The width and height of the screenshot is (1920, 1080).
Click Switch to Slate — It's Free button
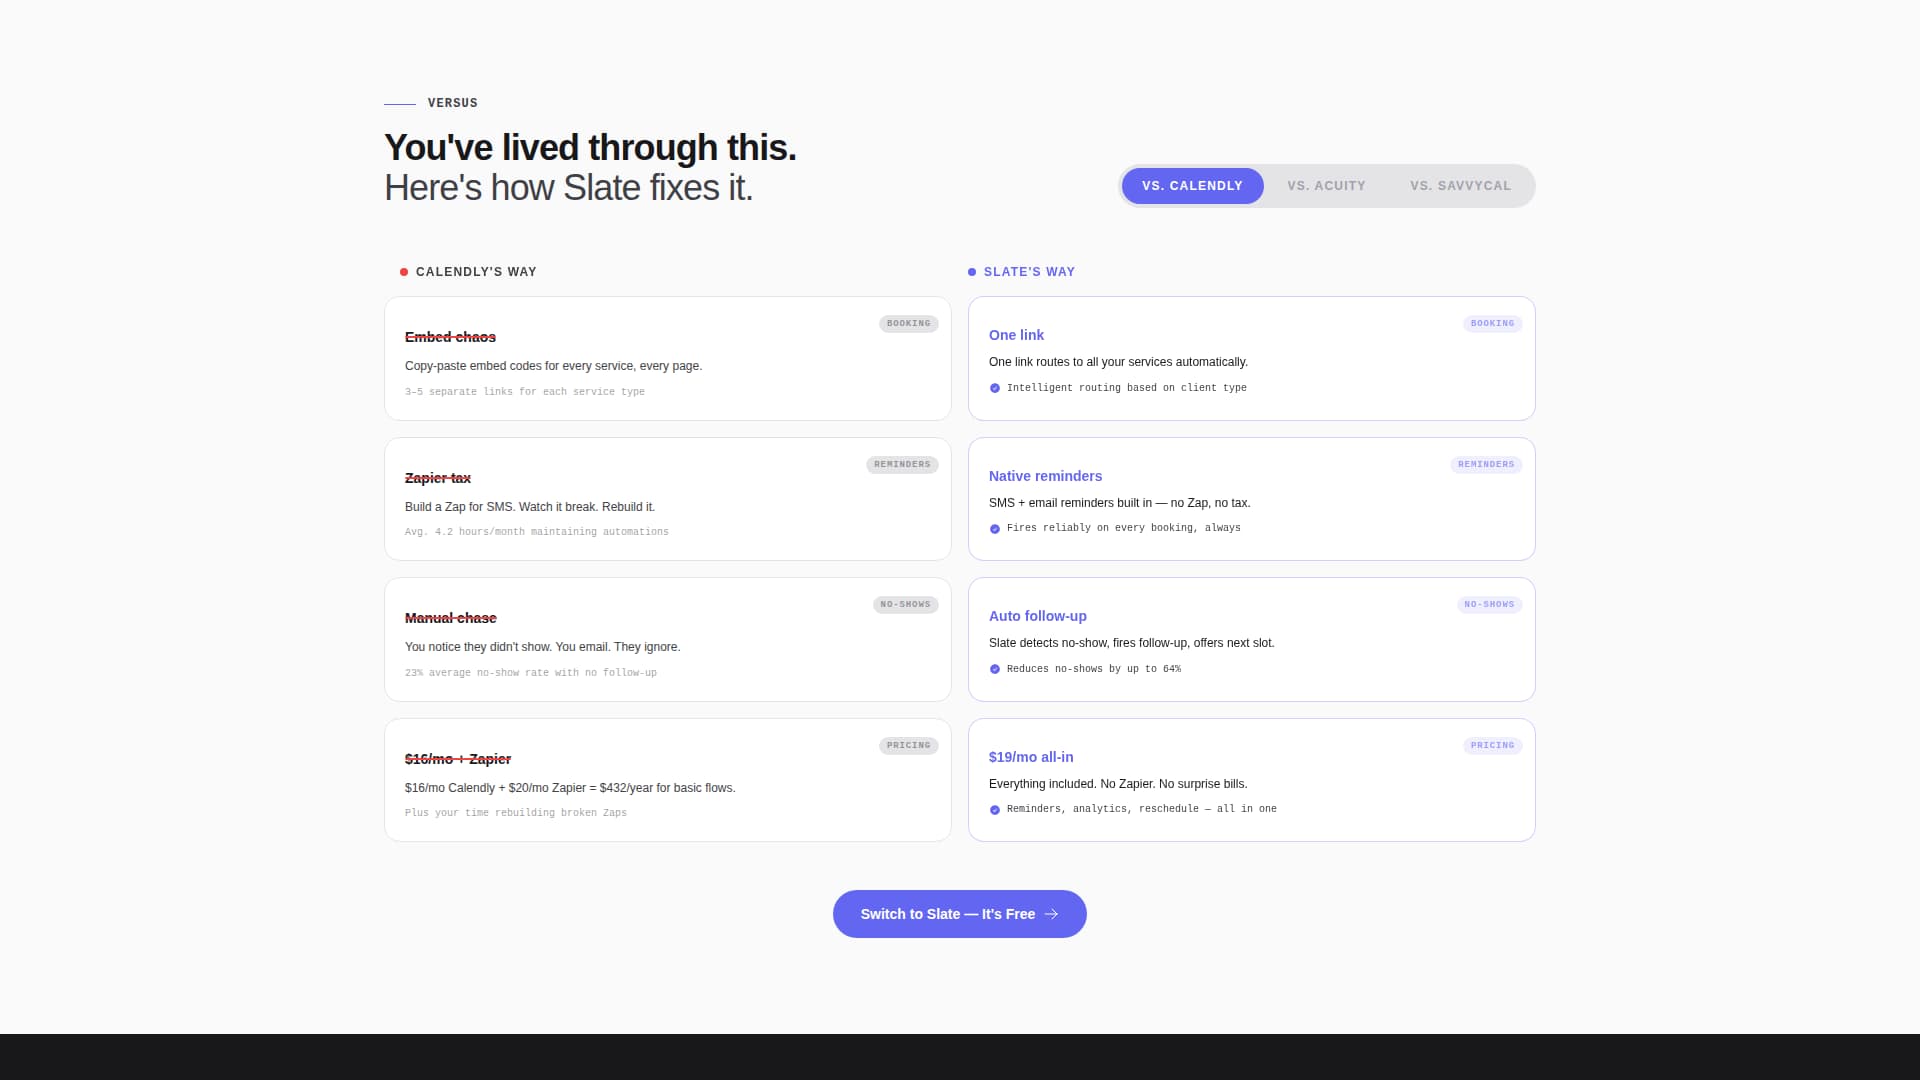[x=959, y=914]
